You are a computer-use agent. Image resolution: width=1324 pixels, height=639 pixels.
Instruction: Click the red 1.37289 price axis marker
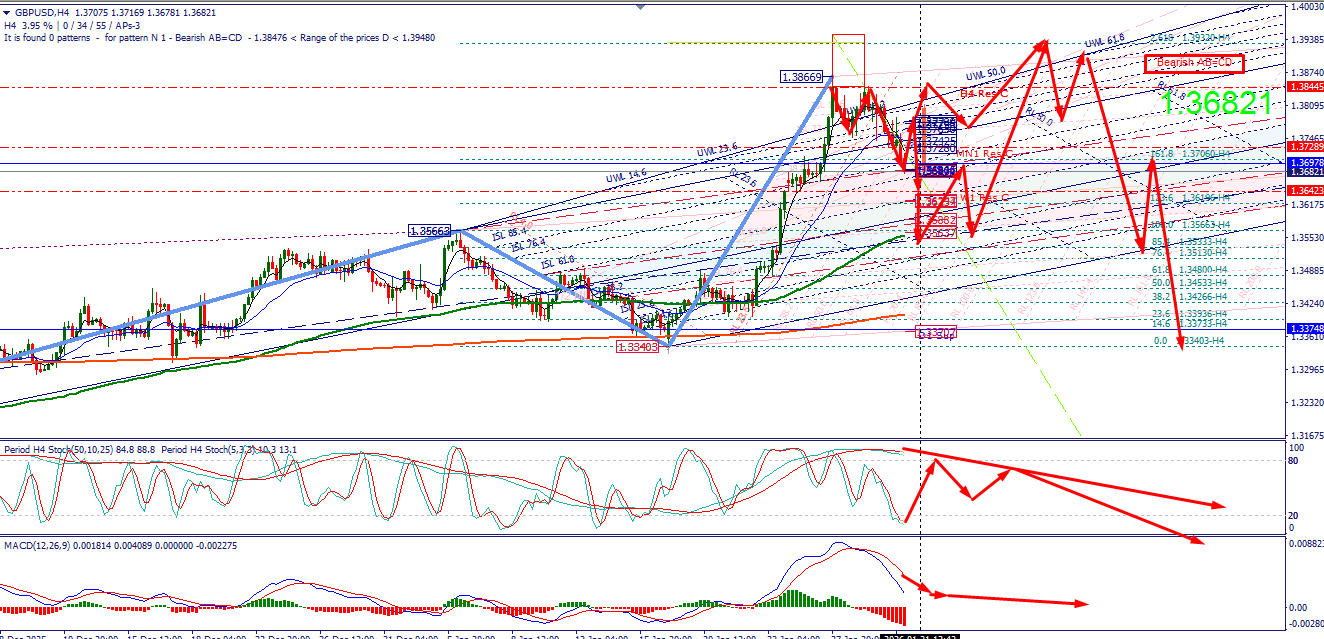(x=1304, y=147)
